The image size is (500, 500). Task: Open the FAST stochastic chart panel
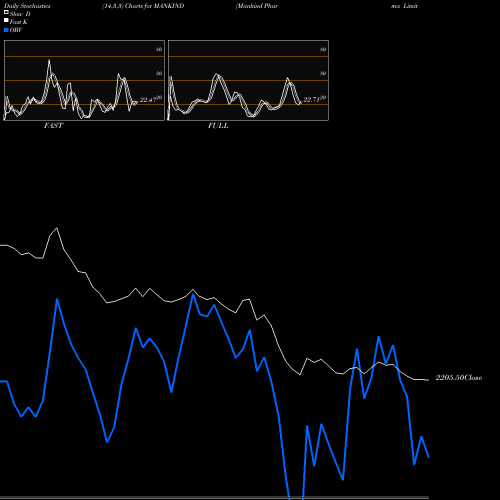tap(84, 80)
